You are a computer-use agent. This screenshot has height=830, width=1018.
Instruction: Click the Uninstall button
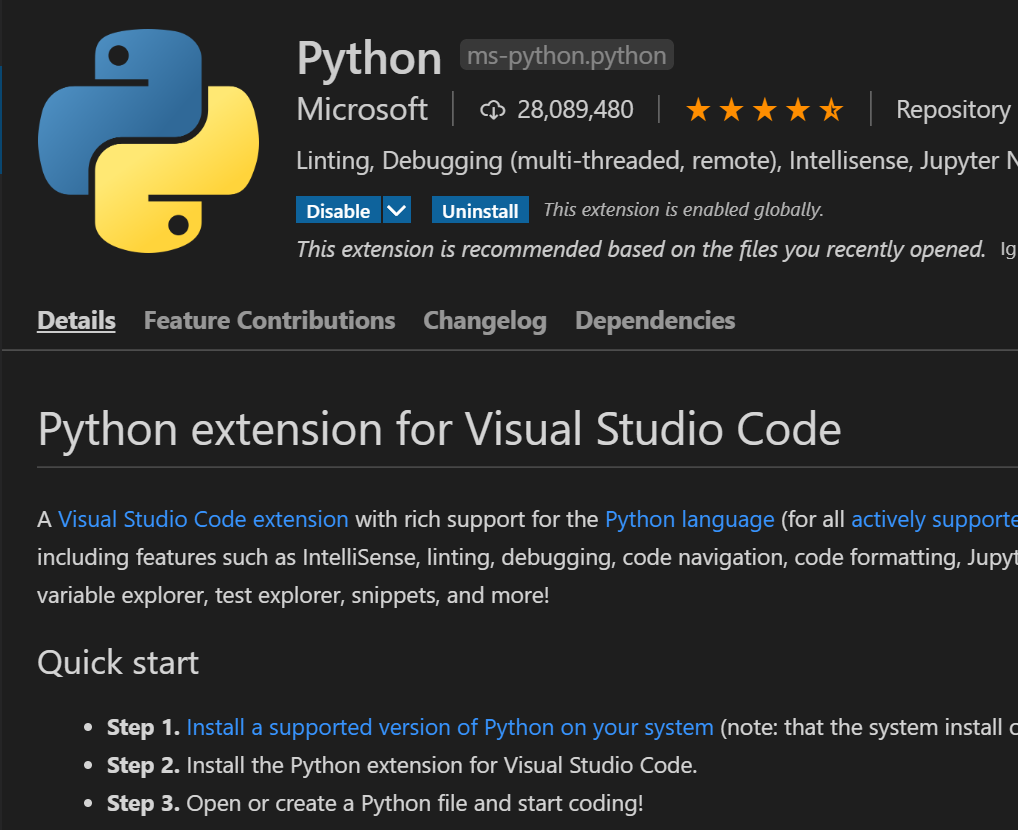pyautogui.click(x=479, y=210)
